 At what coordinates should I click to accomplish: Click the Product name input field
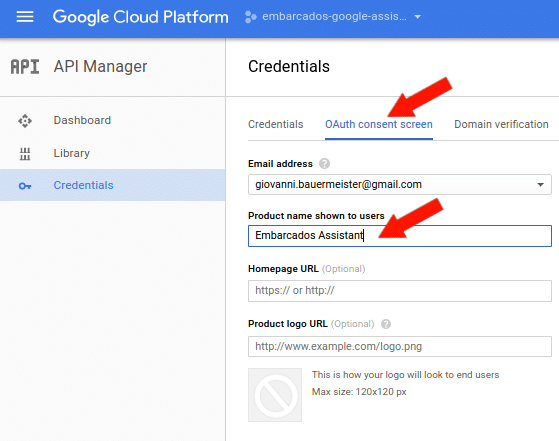[400, 236]
